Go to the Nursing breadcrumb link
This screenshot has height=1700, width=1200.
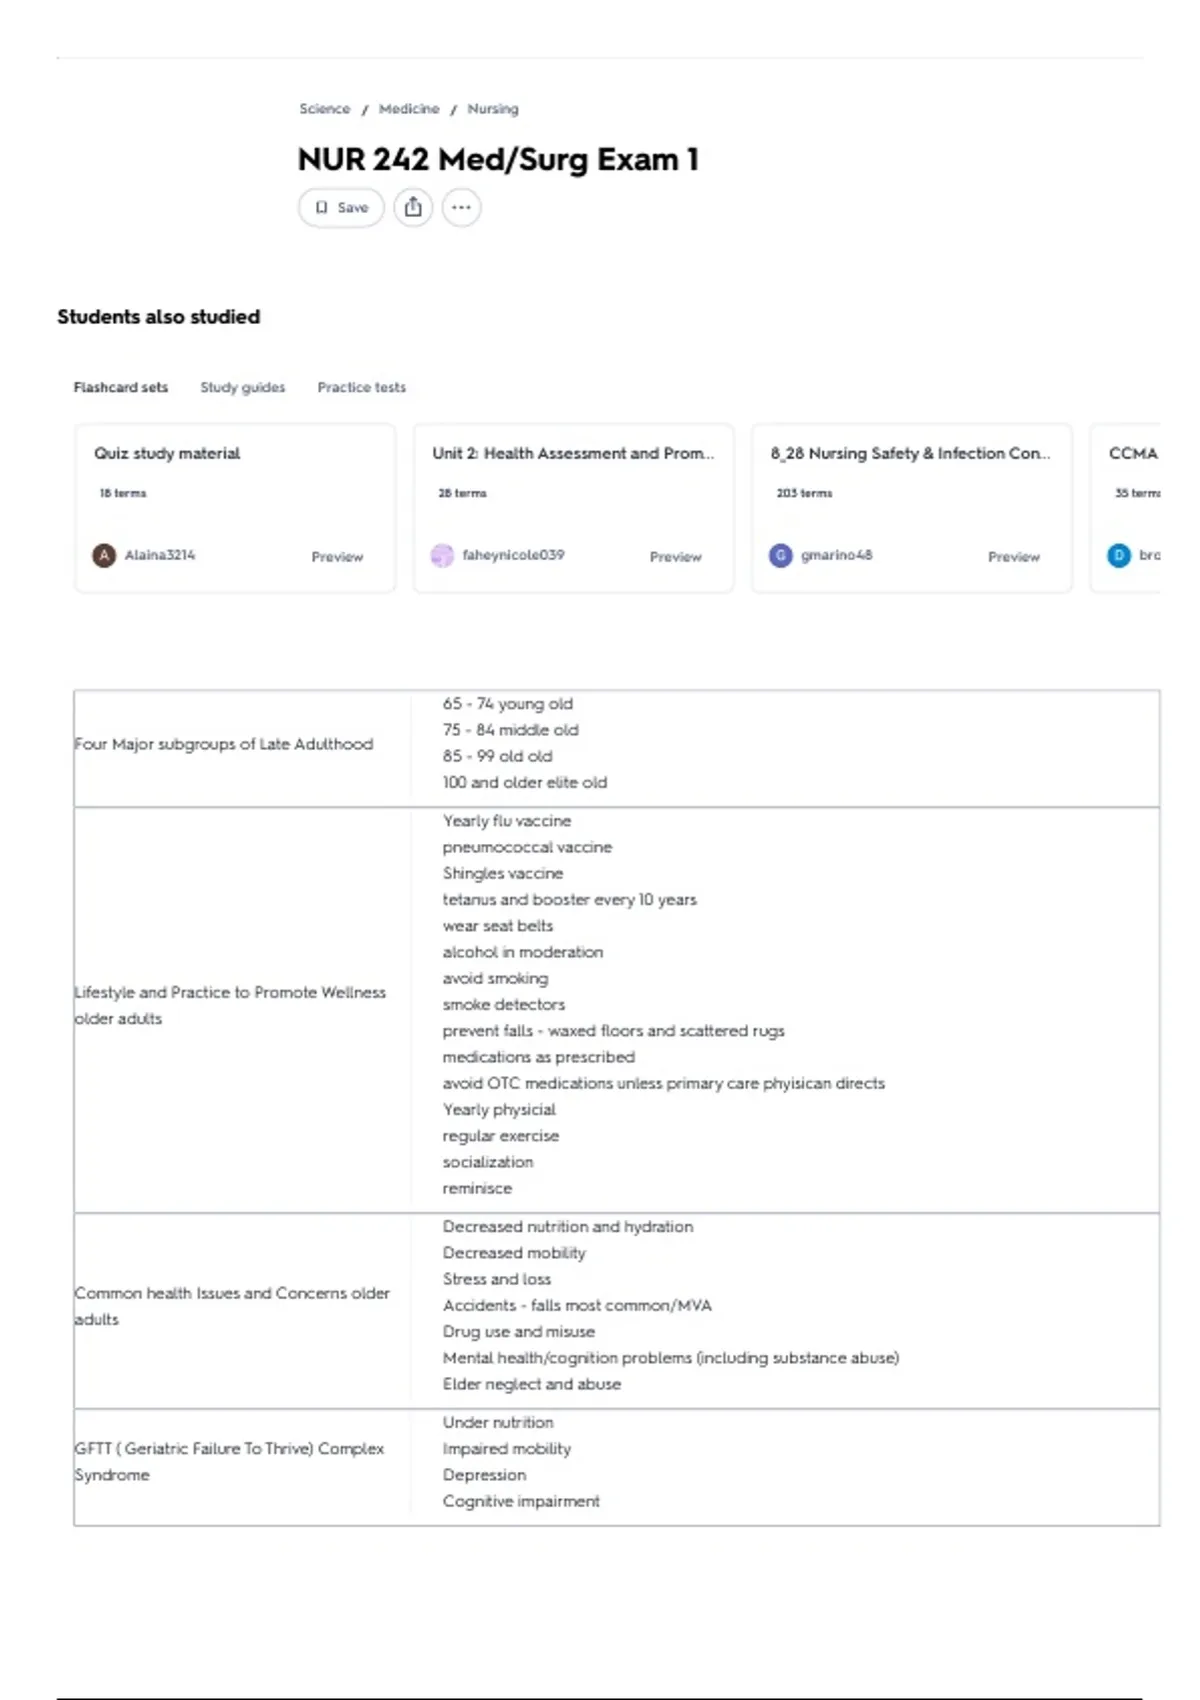click(493, 109)
